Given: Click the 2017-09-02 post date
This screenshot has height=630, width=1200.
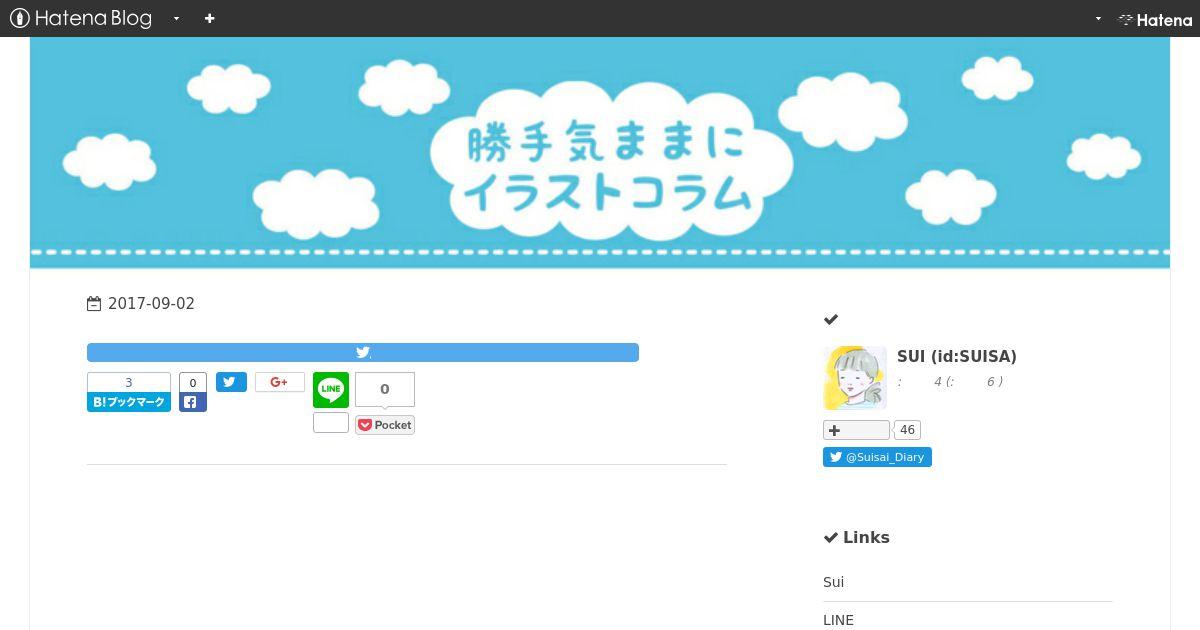Looking at the screenshot, I should click(x=151, y=304).
